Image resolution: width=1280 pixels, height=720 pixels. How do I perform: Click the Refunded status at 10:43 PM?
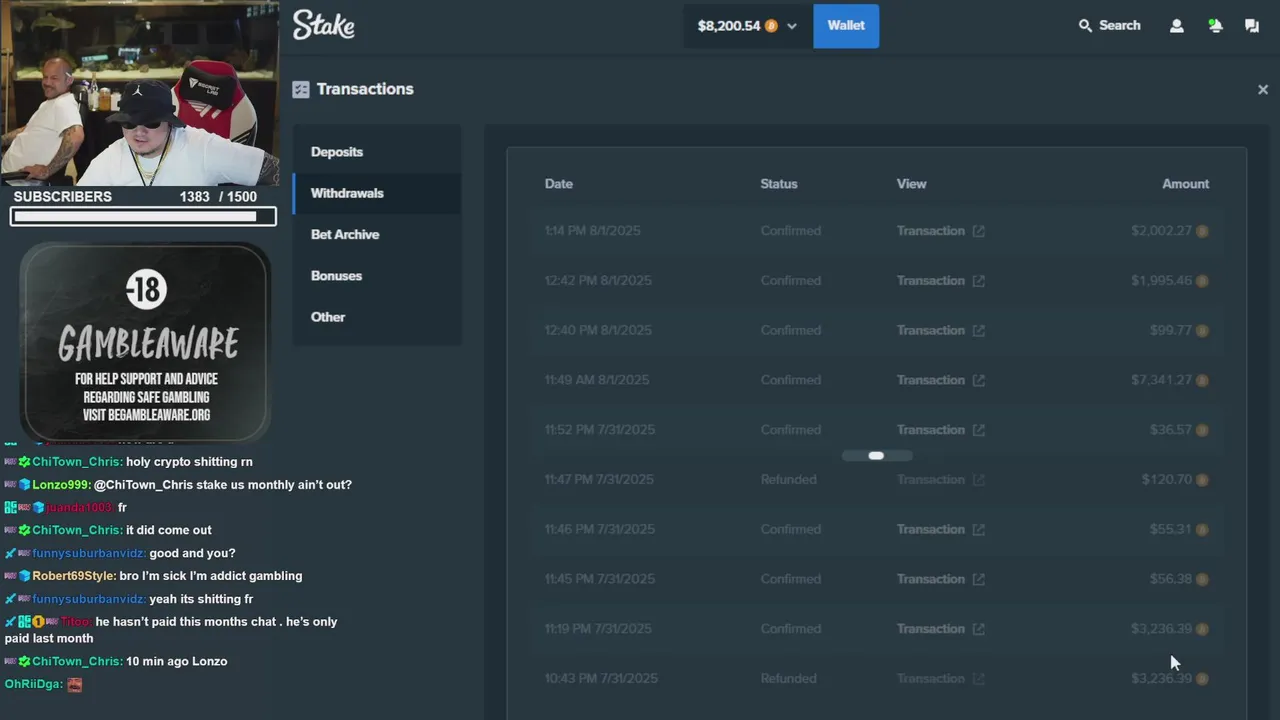pyautogui.click(x=788, y=679)
